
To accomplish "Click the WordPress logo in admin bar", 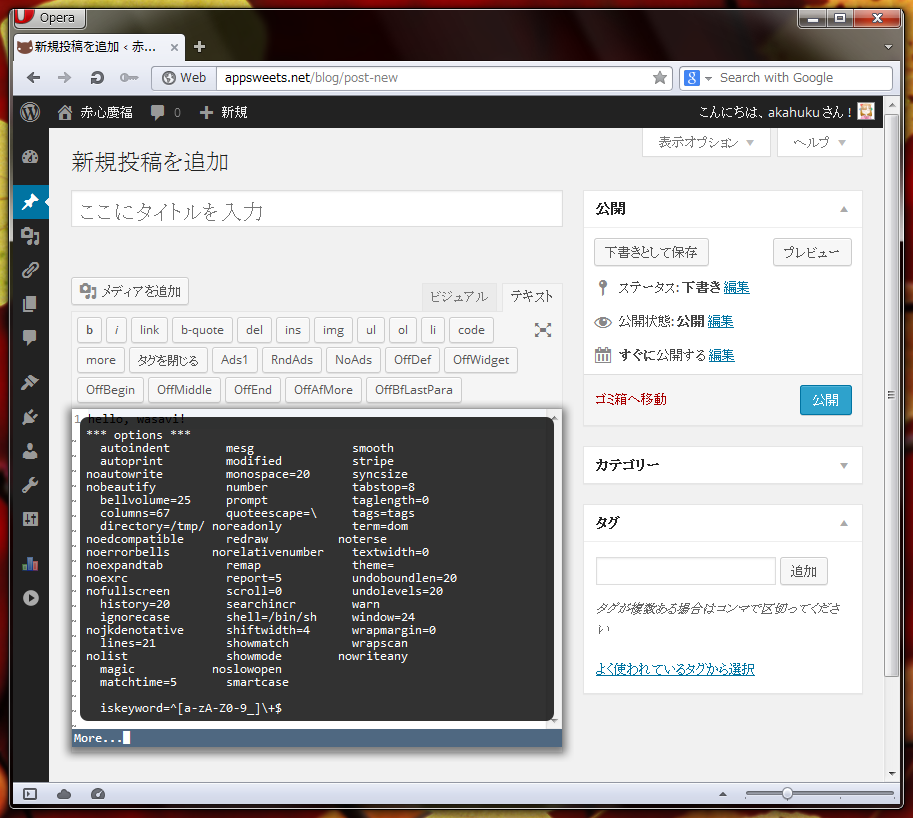I will point(30,112).
